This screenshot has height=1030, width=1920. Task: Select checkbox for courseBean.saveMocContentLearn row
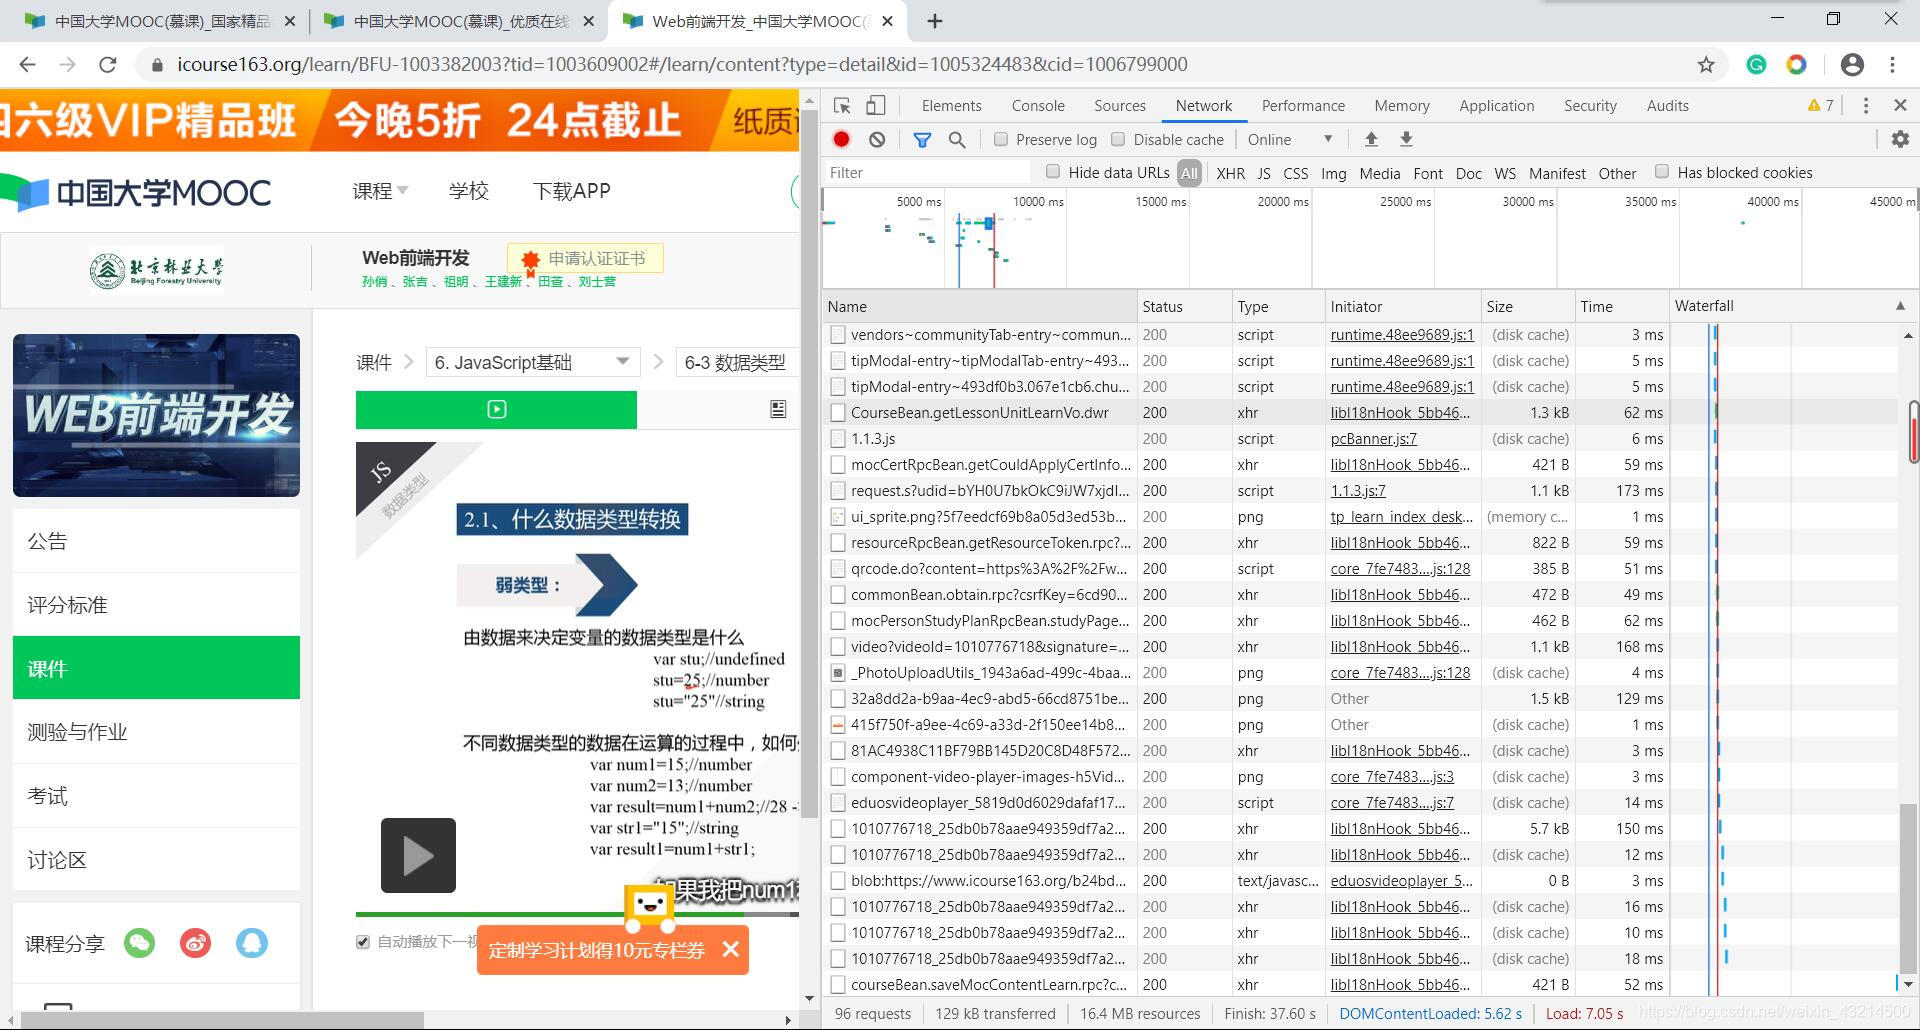(838, 984)
